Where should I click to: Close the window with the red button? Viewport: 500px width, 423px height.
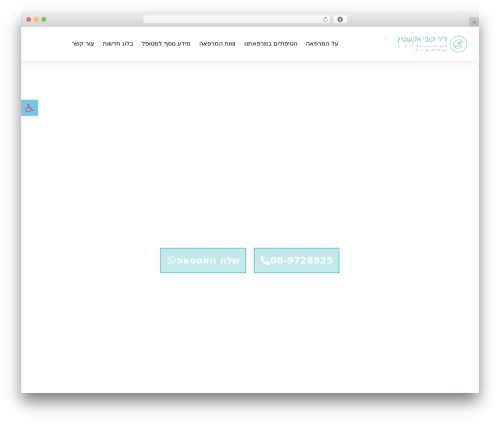pos(29,20)
